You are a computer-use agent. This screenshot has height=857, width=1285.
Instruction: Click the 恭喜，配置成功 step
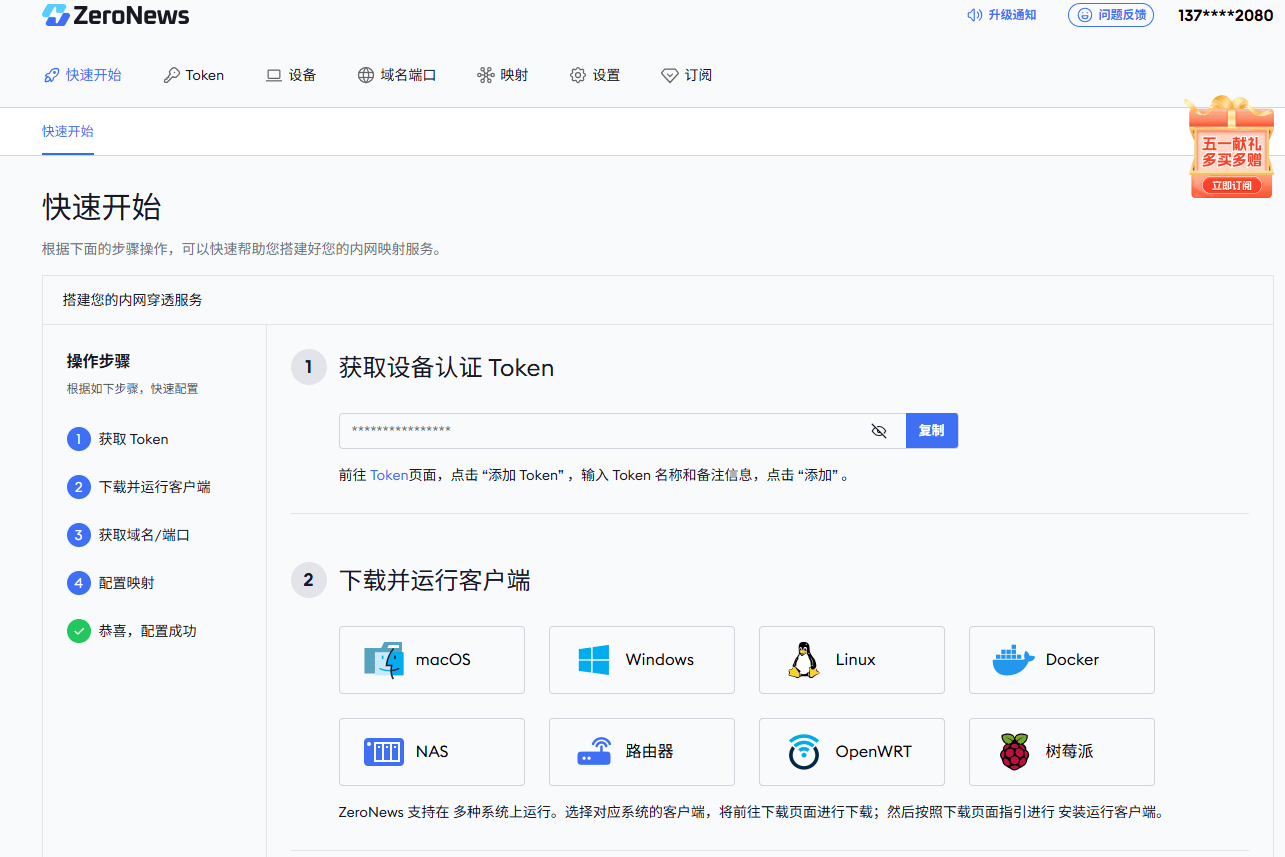click(132, 631)
